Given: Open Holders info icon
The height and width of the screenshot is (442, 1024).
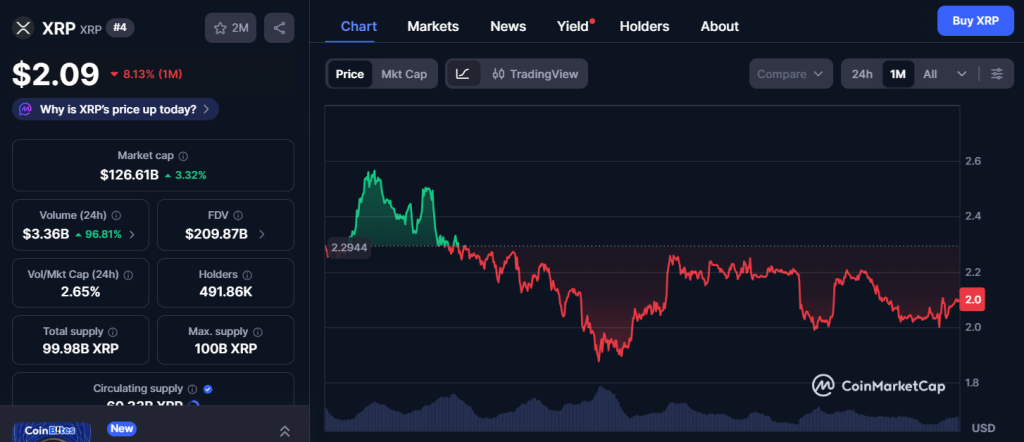Looking at the screenshot, I should (x=248, y=275).
